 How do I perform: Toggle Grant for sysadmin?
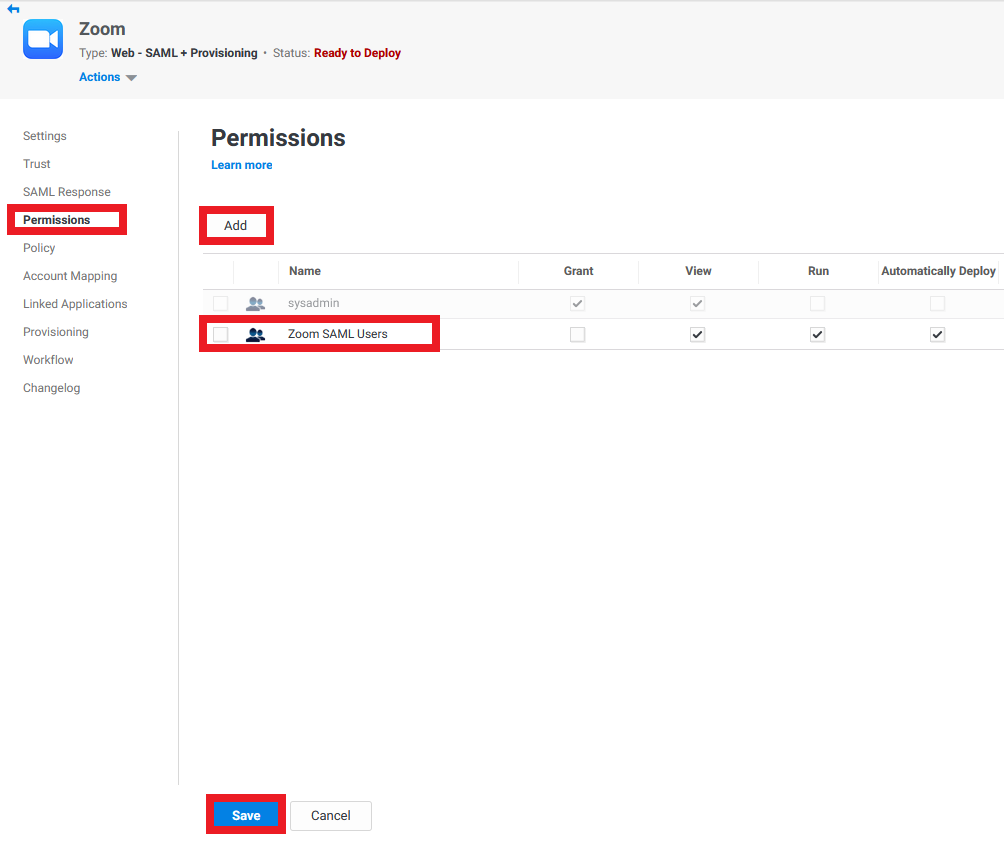coord(578,304)
